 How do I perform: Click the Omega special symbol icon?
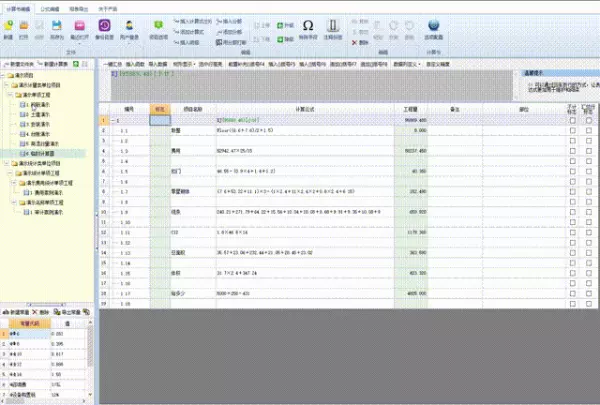(x=308, y=26)
